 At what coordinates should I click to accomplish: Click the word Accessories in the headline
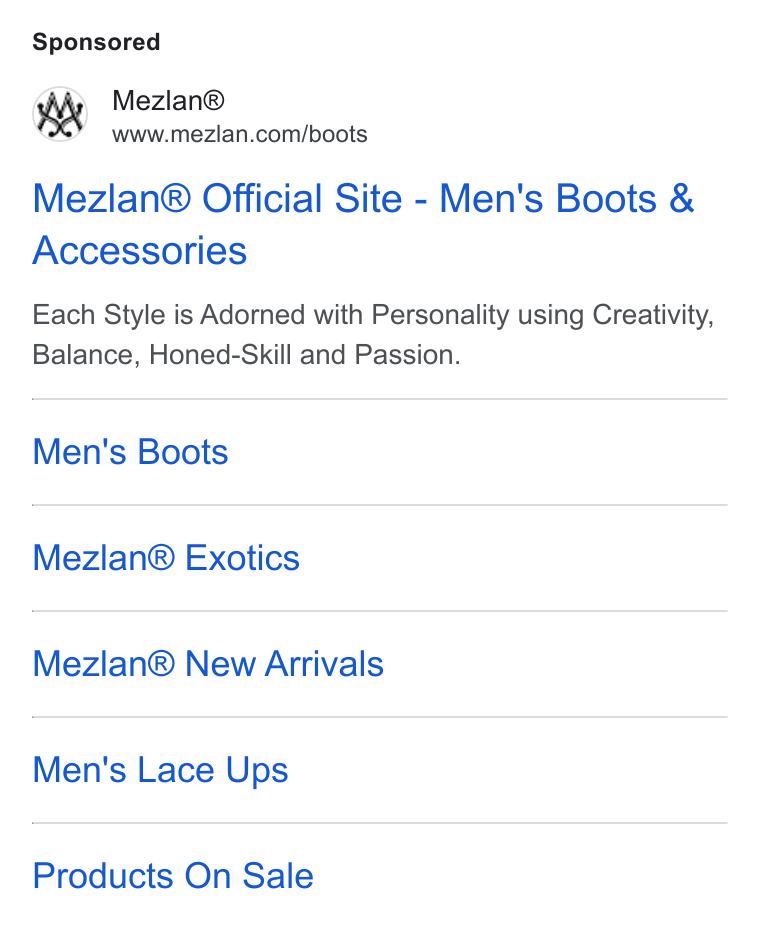click(140, 250)
